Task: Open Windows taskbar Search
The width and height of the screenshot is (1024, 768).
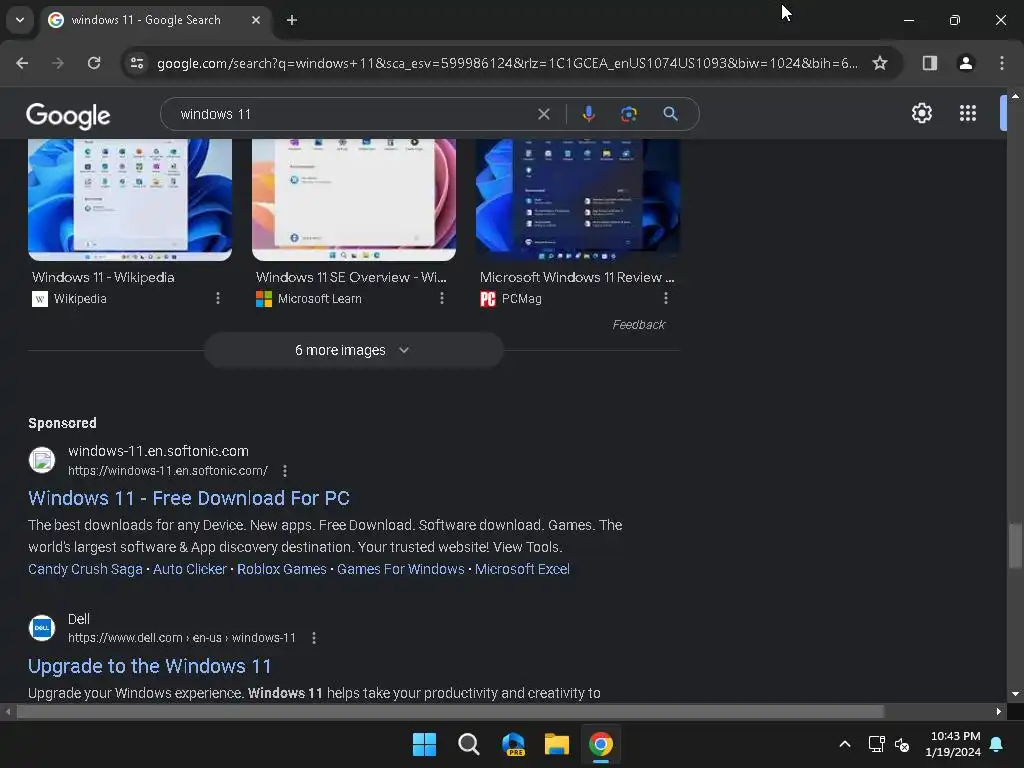Action: click(x=468, y=744)
